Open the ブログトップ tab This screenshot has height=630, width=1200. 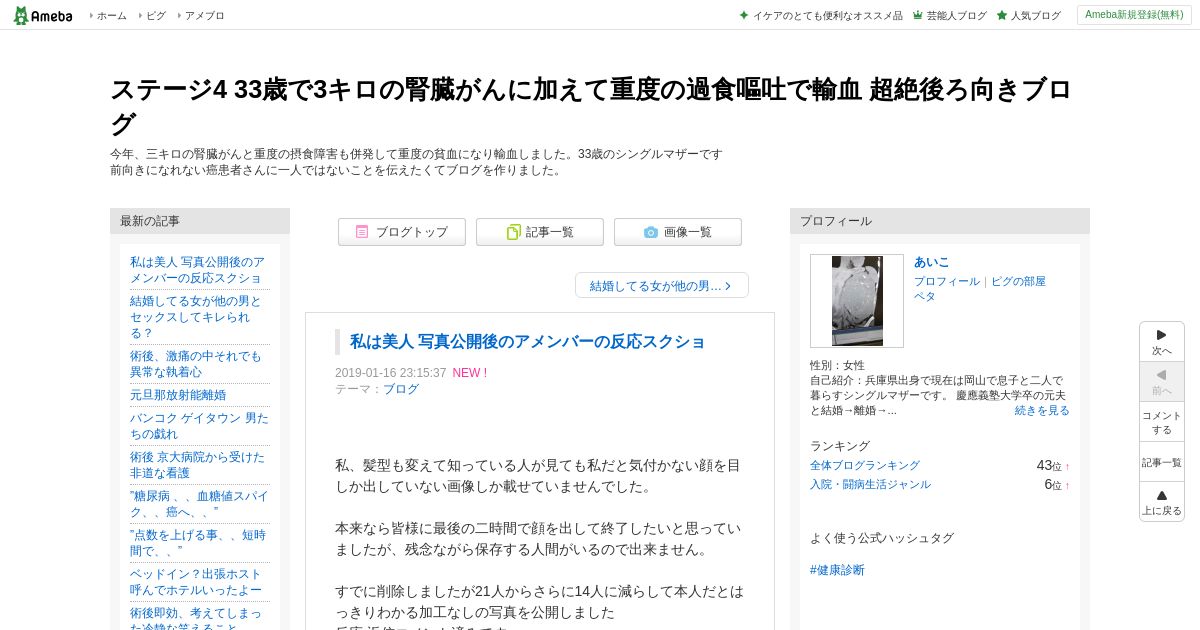click(x=402, y=232)
